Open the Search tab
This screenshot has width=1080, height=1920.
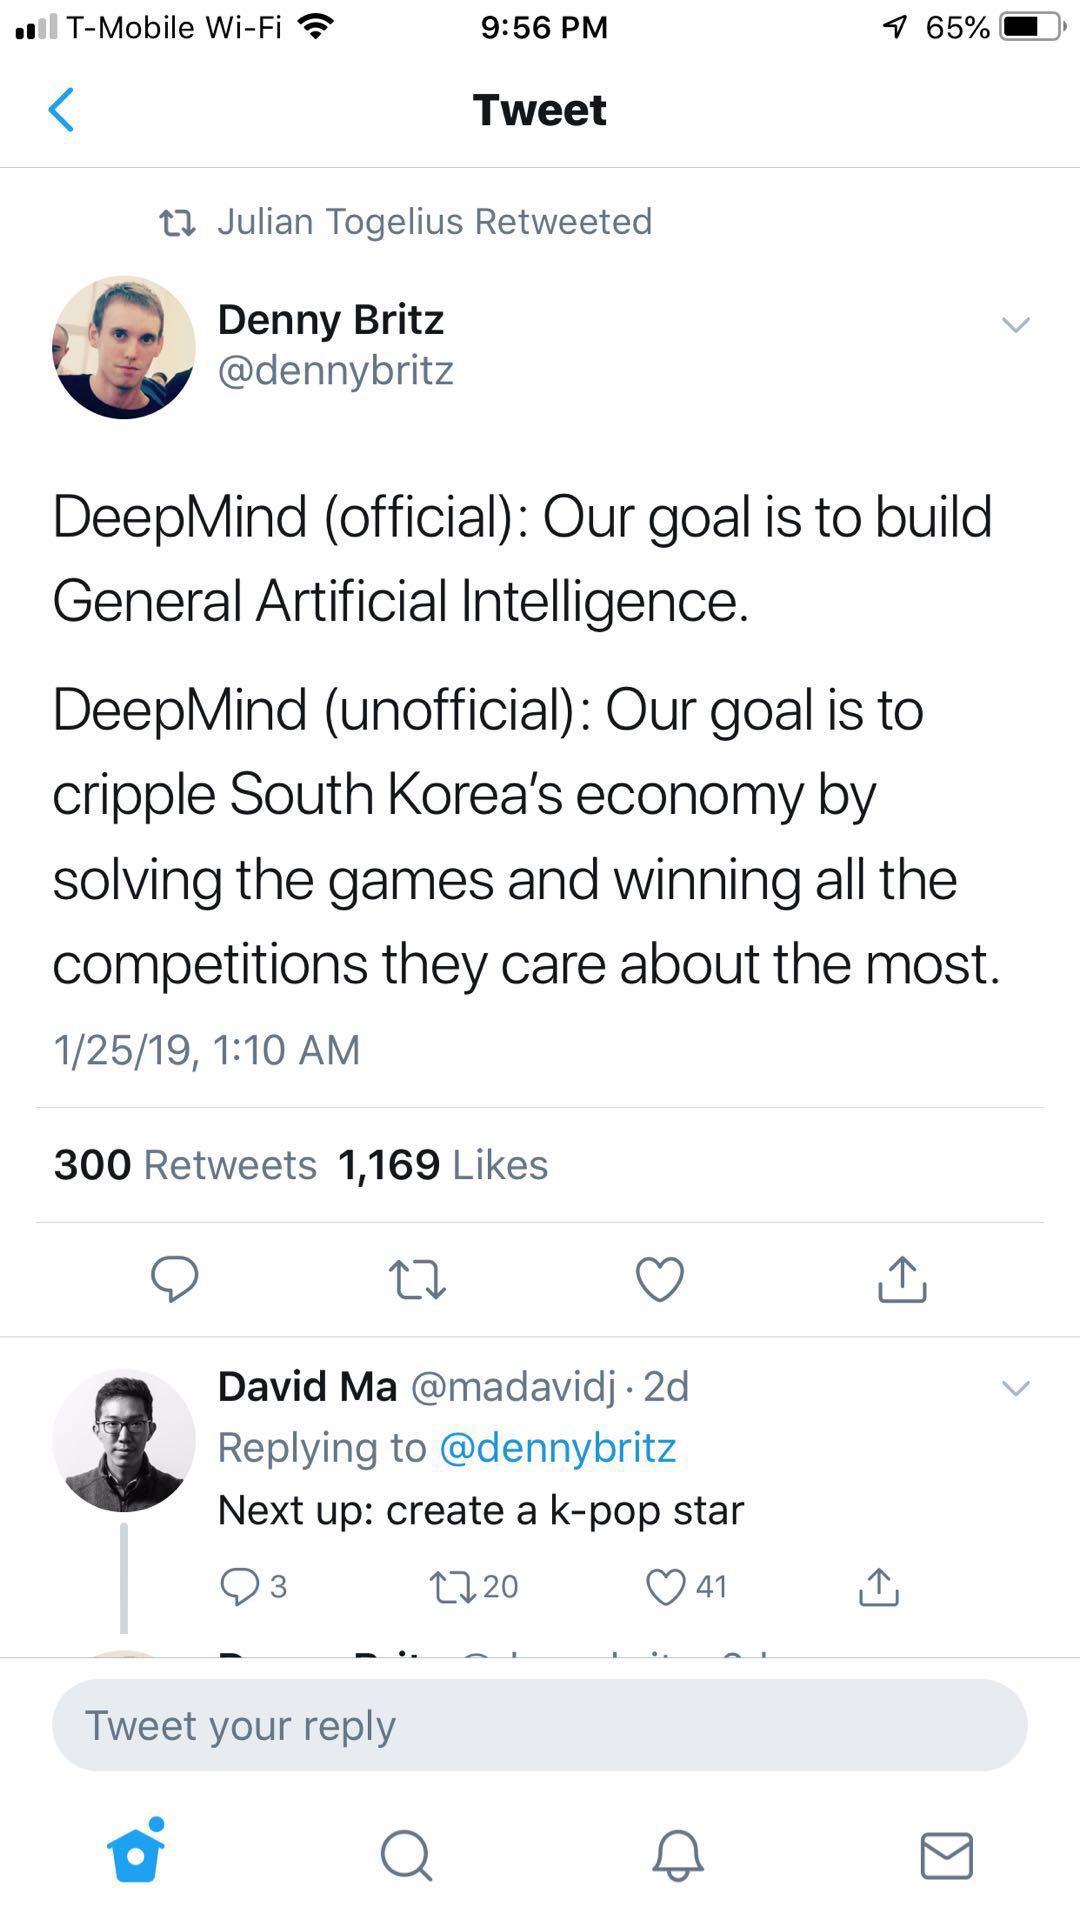point(406,1855)
